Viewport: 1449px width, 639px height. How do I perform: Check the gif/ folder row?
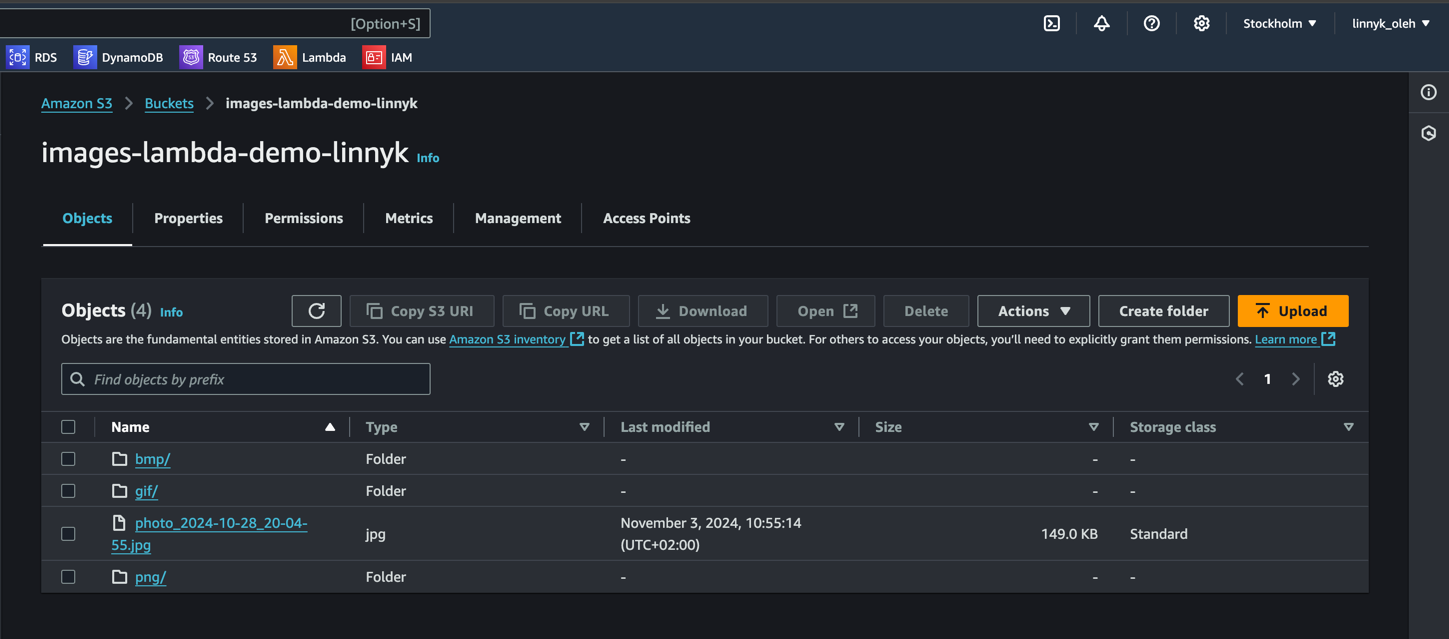(x=68, y=491)
